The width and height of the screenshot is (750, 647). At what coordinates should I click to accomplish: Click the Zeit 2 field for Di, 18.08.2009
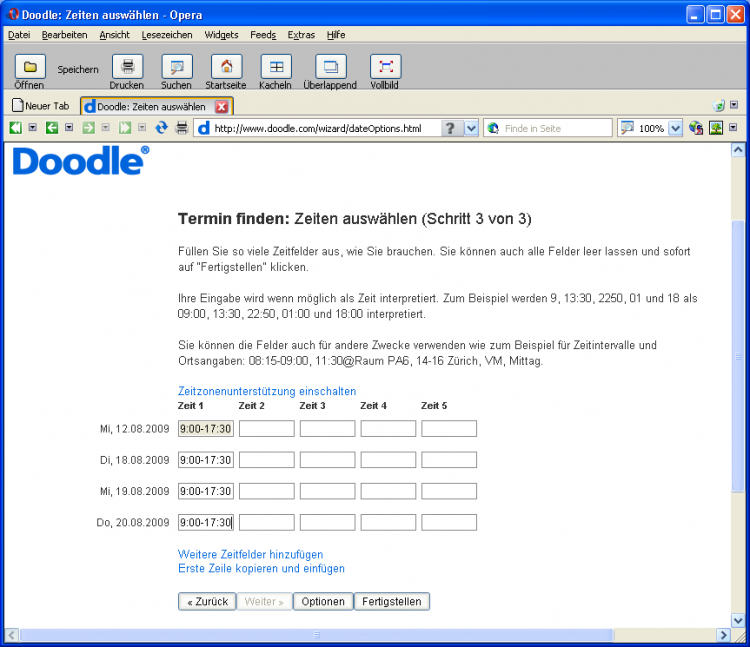click(266, 460)
